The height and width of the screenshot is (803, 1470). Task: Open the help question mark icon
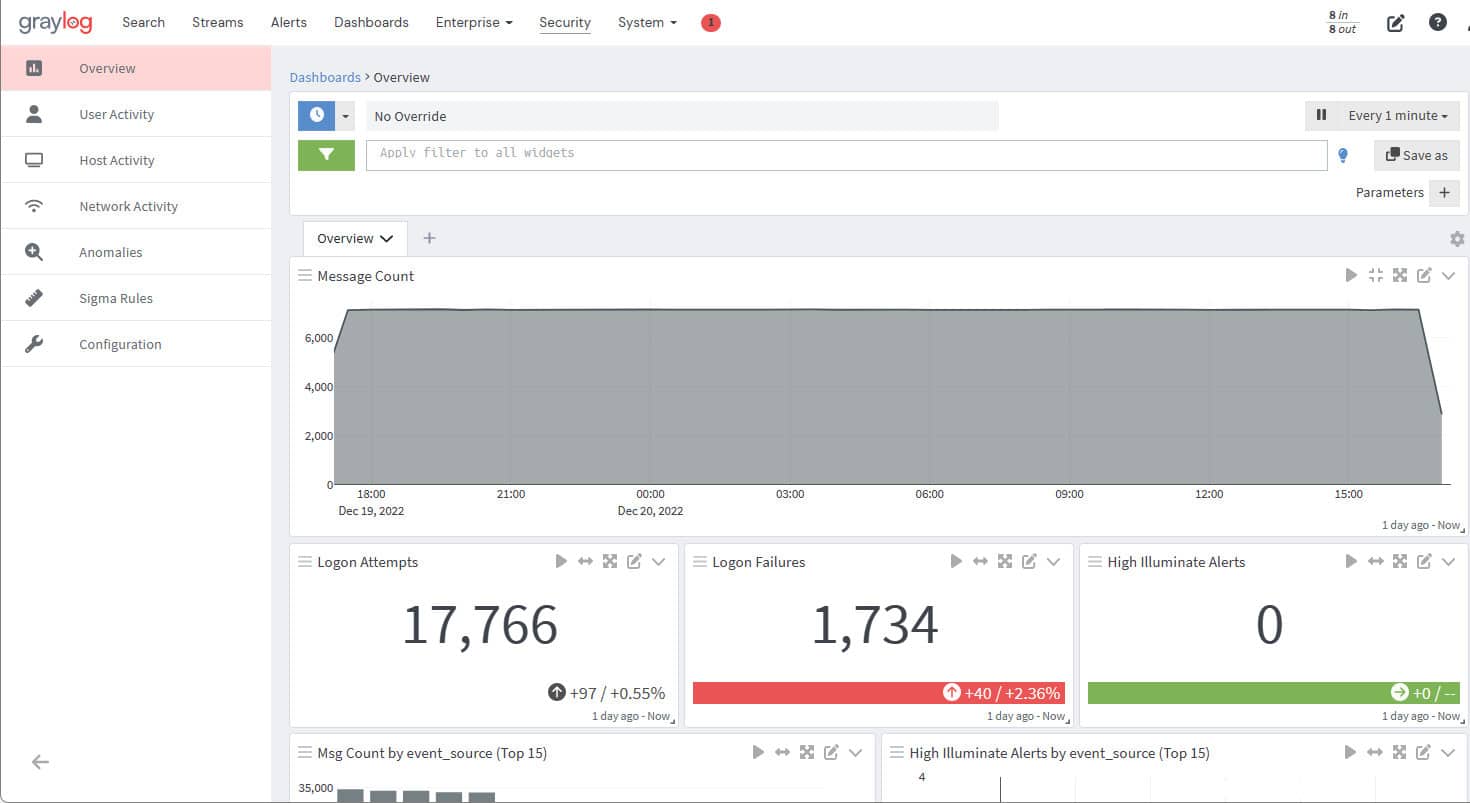click(x=1438, y=22)
